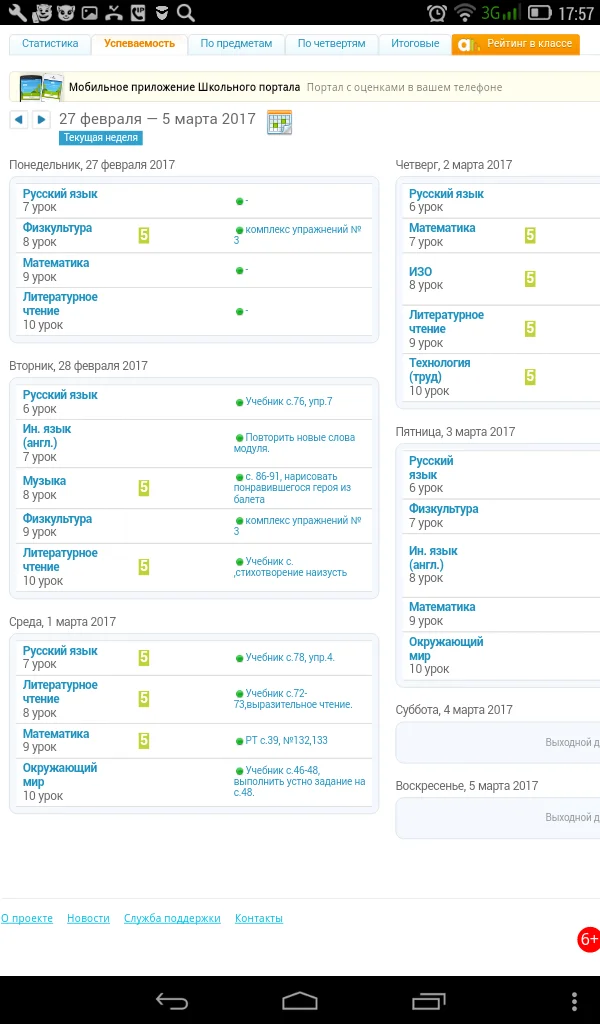Go to the previous week arrow

point(18,120)
